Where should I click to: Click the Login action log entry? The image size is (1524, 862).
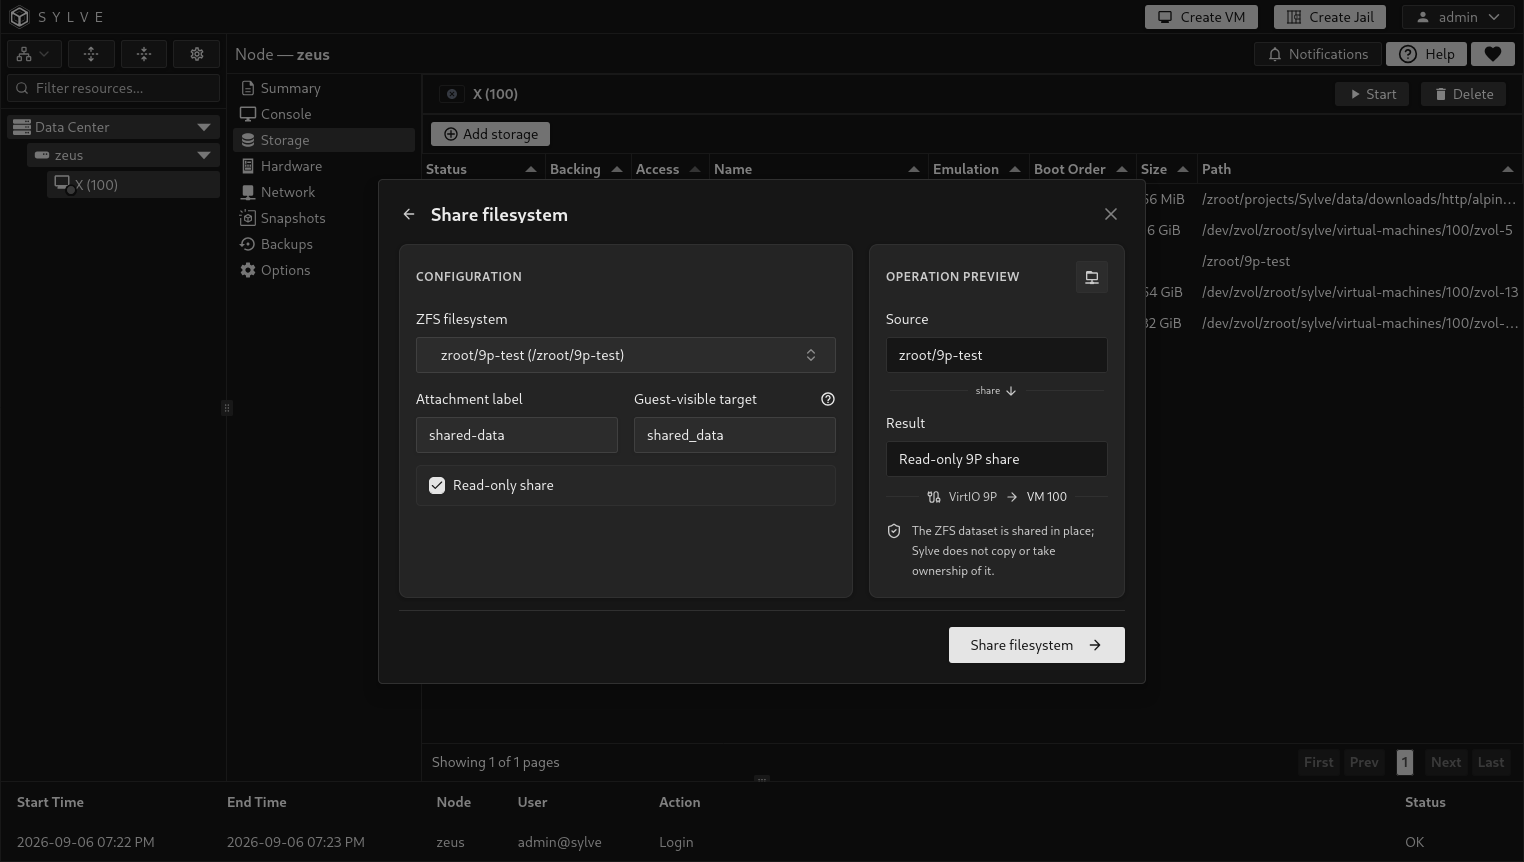pos(676,842)
